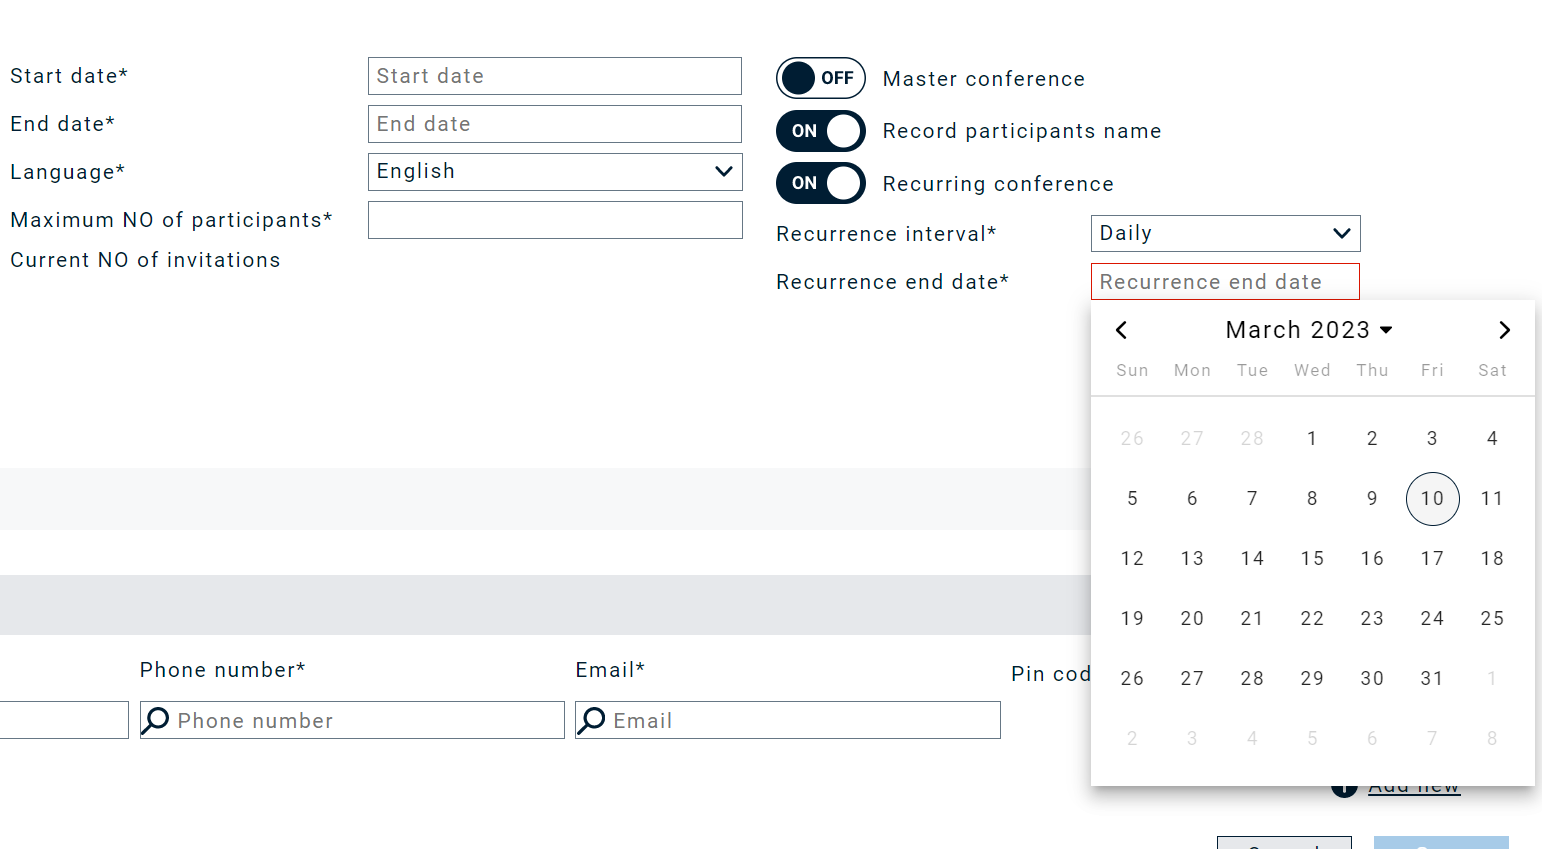This screenshot has height=849, width=1542.
Task: Select March 2 in the calendar
Action: [x=1372, y=439]
